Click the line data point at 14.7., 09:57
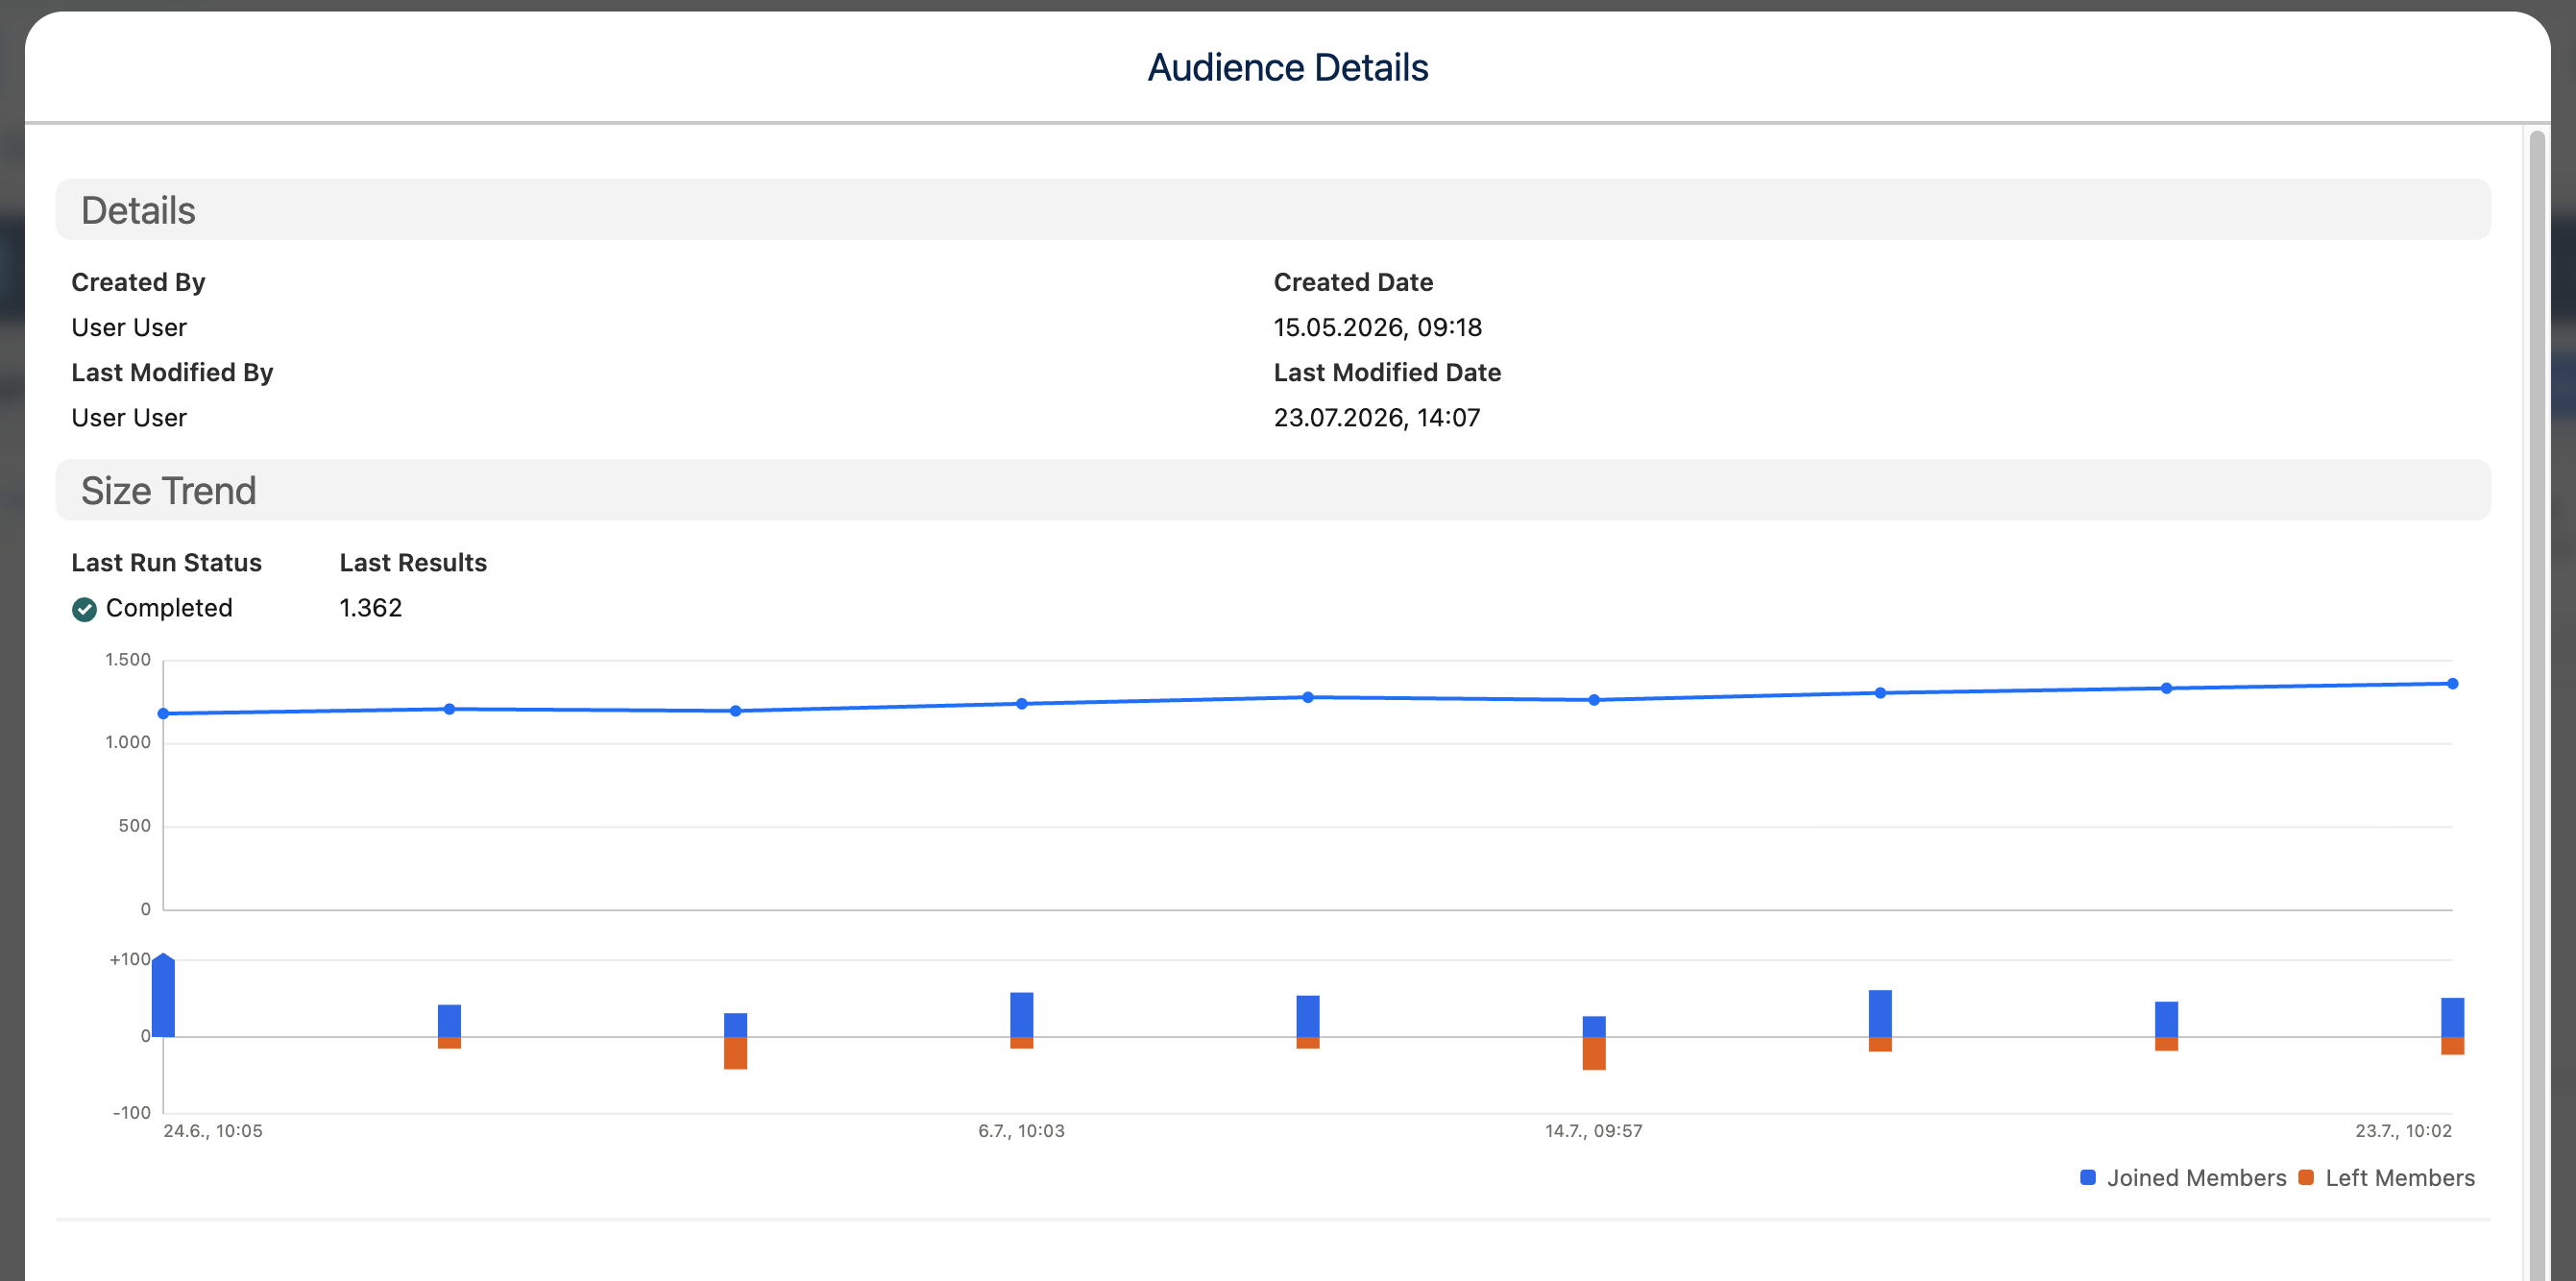 (1593, 700)
